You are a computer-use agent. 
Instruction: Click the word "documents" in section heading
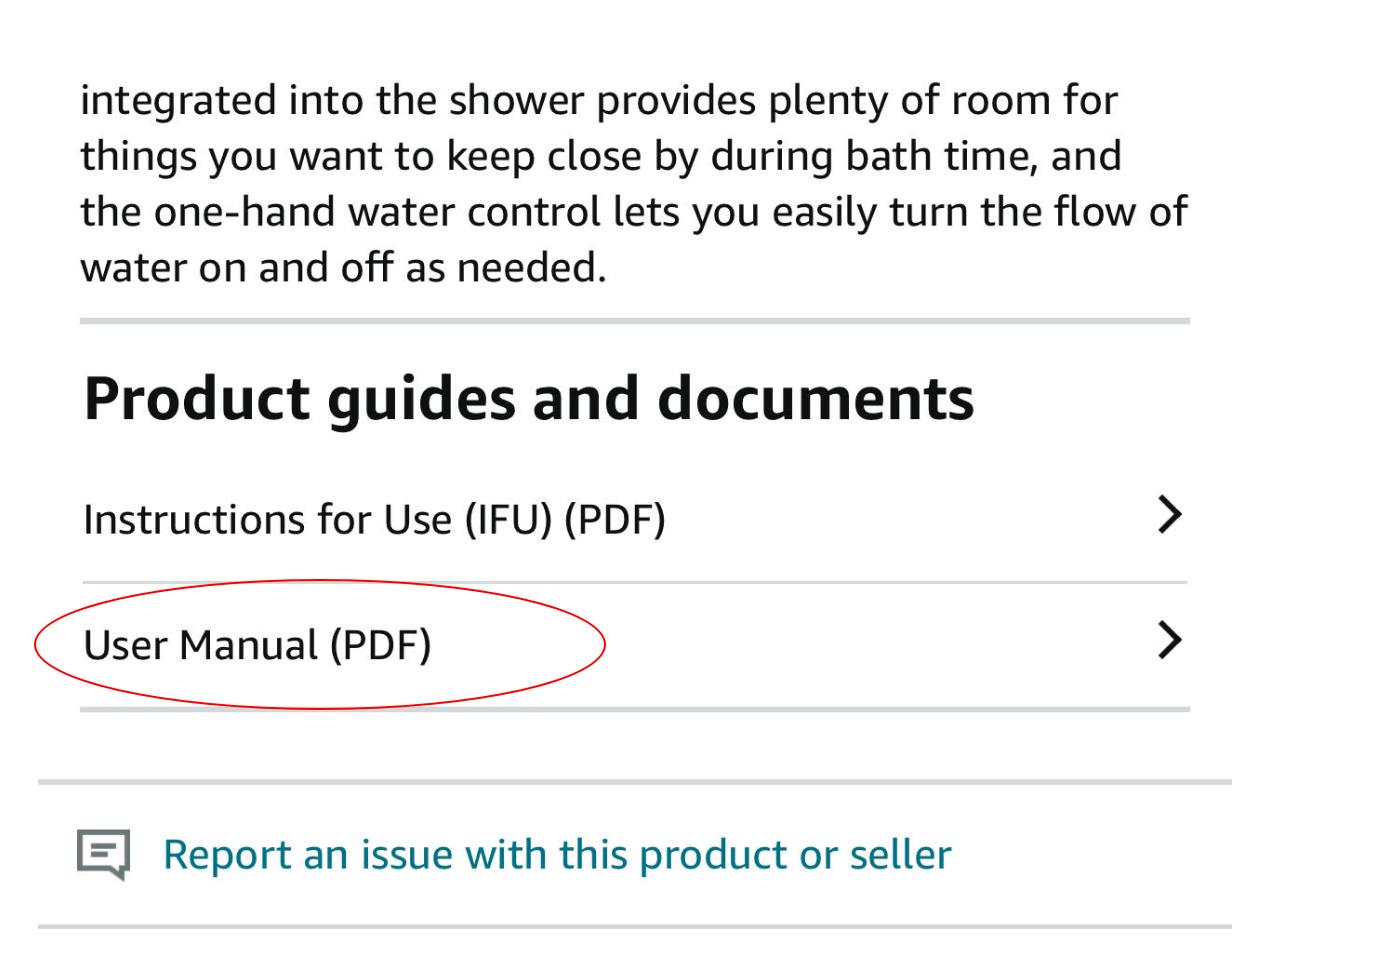point(815,399)
